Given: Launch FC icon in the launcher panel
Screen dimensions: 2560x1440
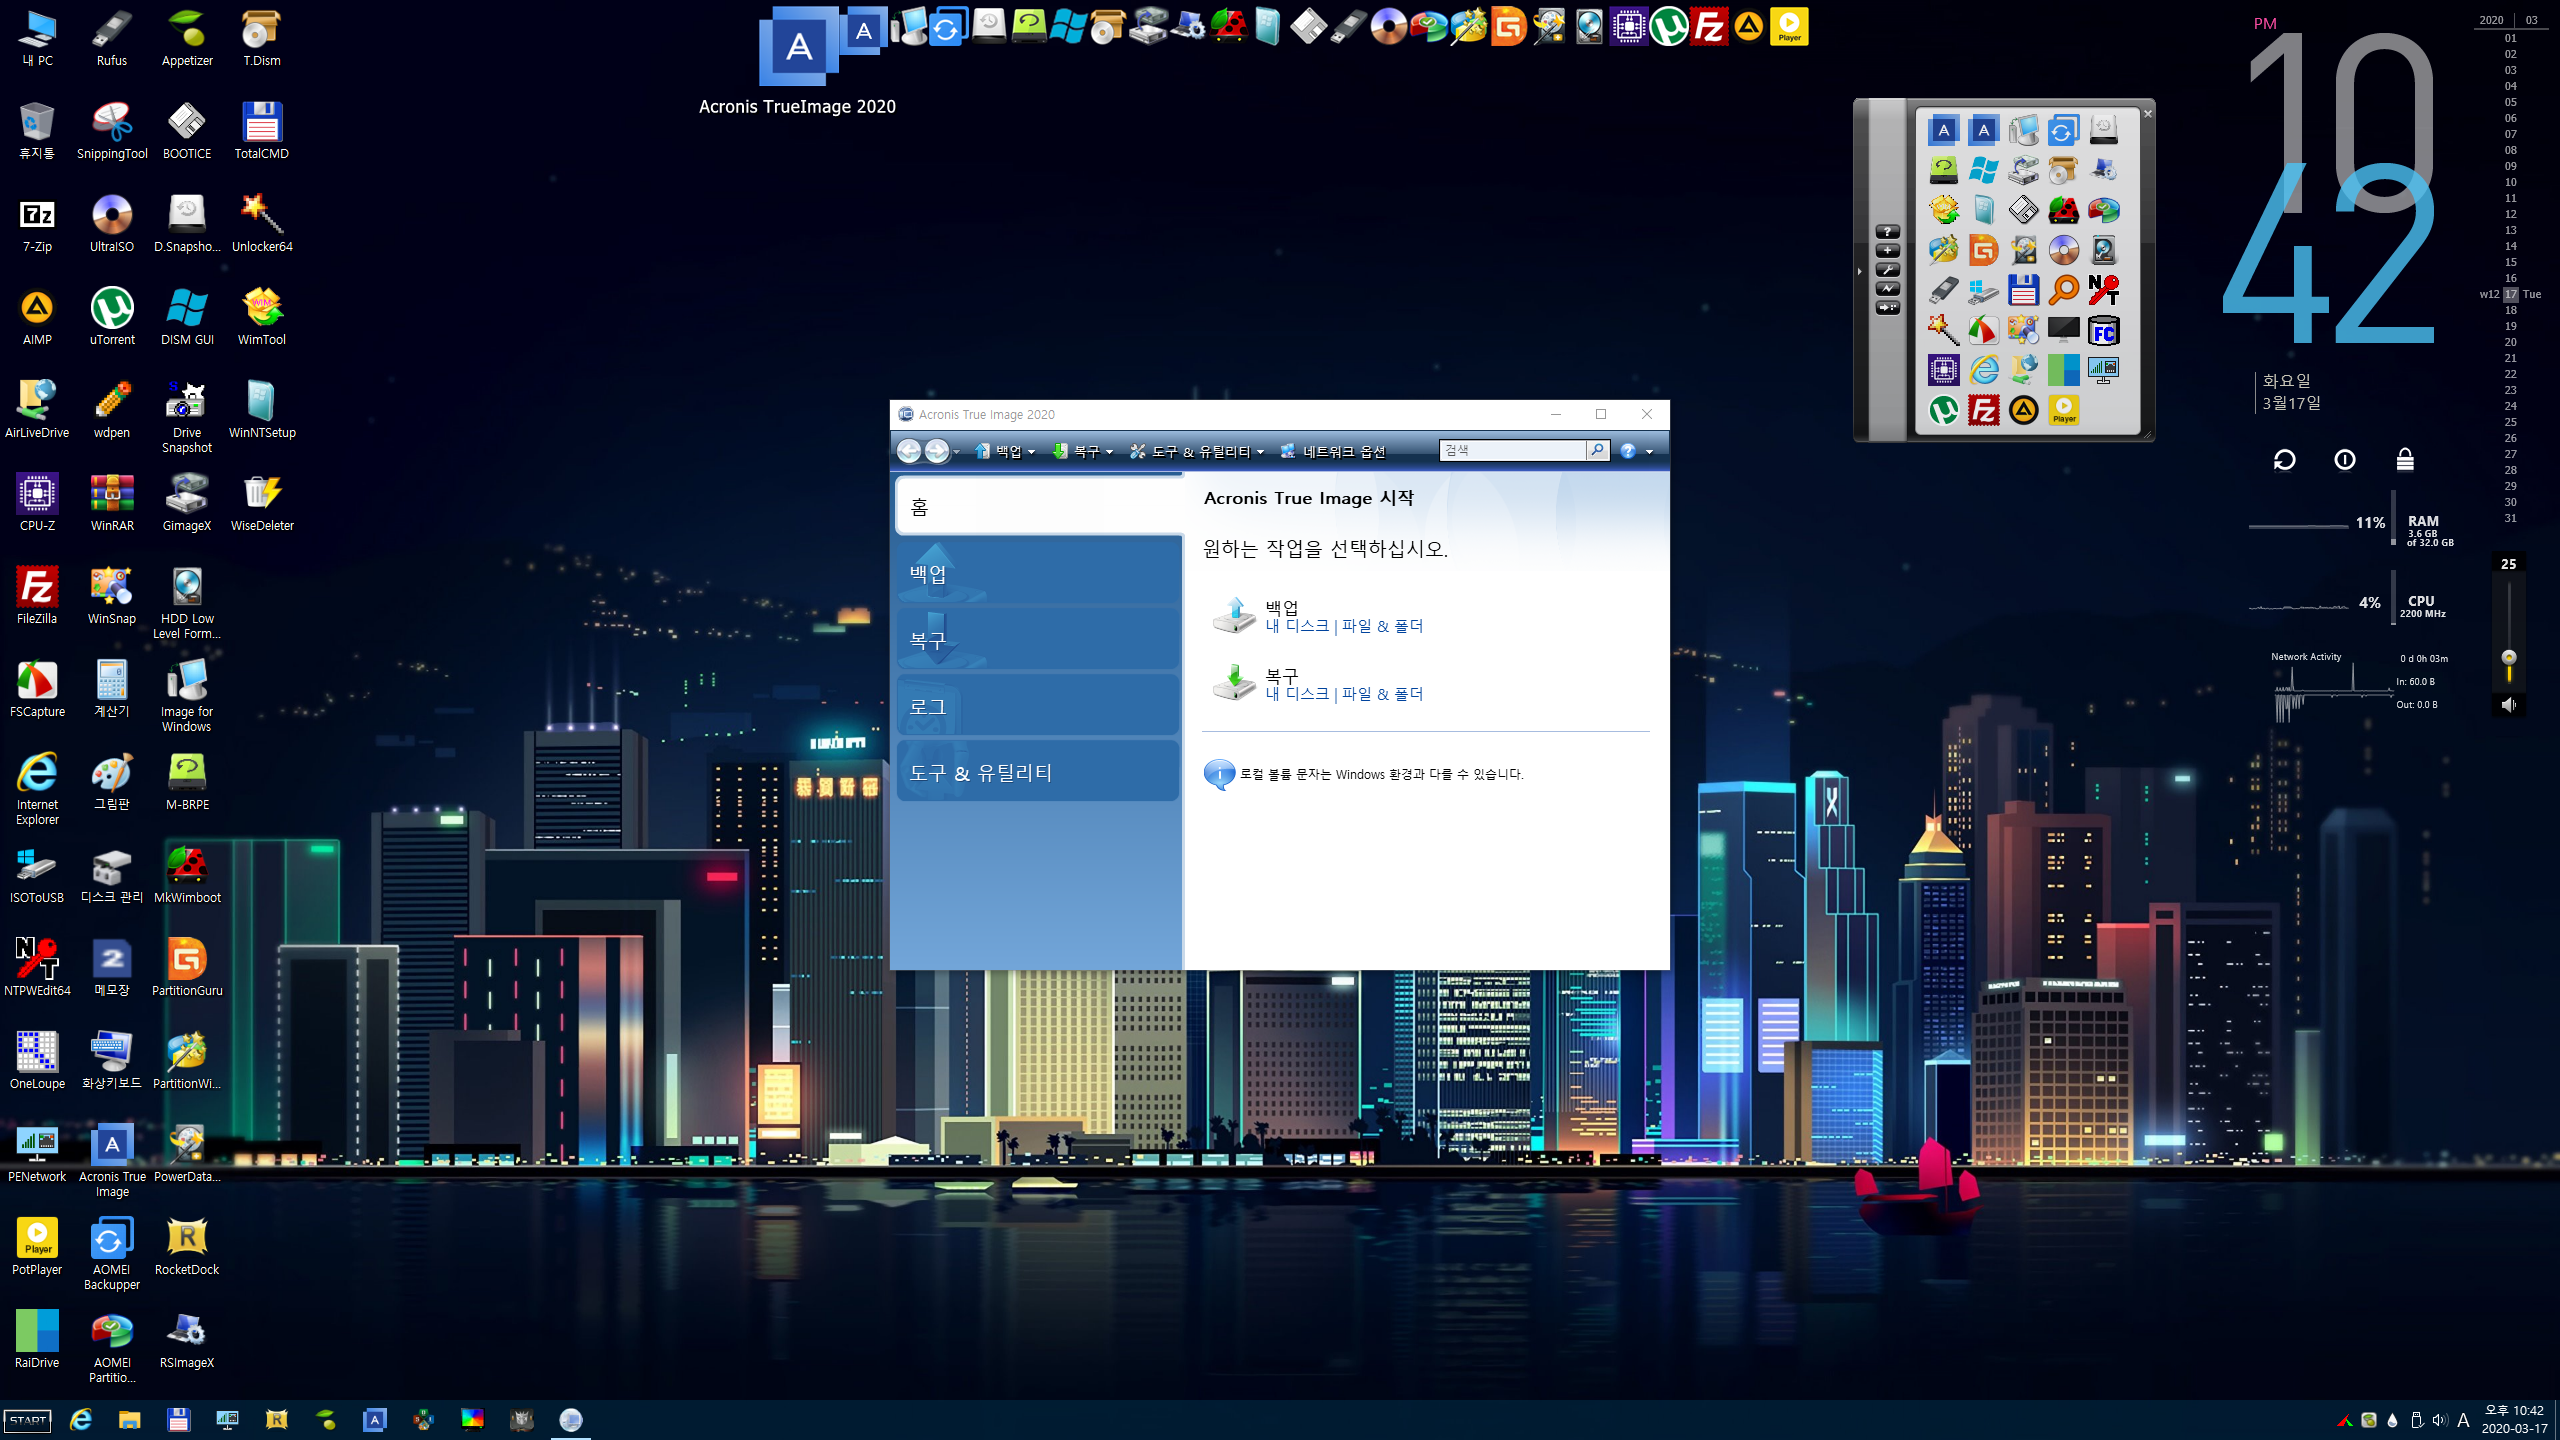Looking at the screenshot, I should pos(2103,330).
